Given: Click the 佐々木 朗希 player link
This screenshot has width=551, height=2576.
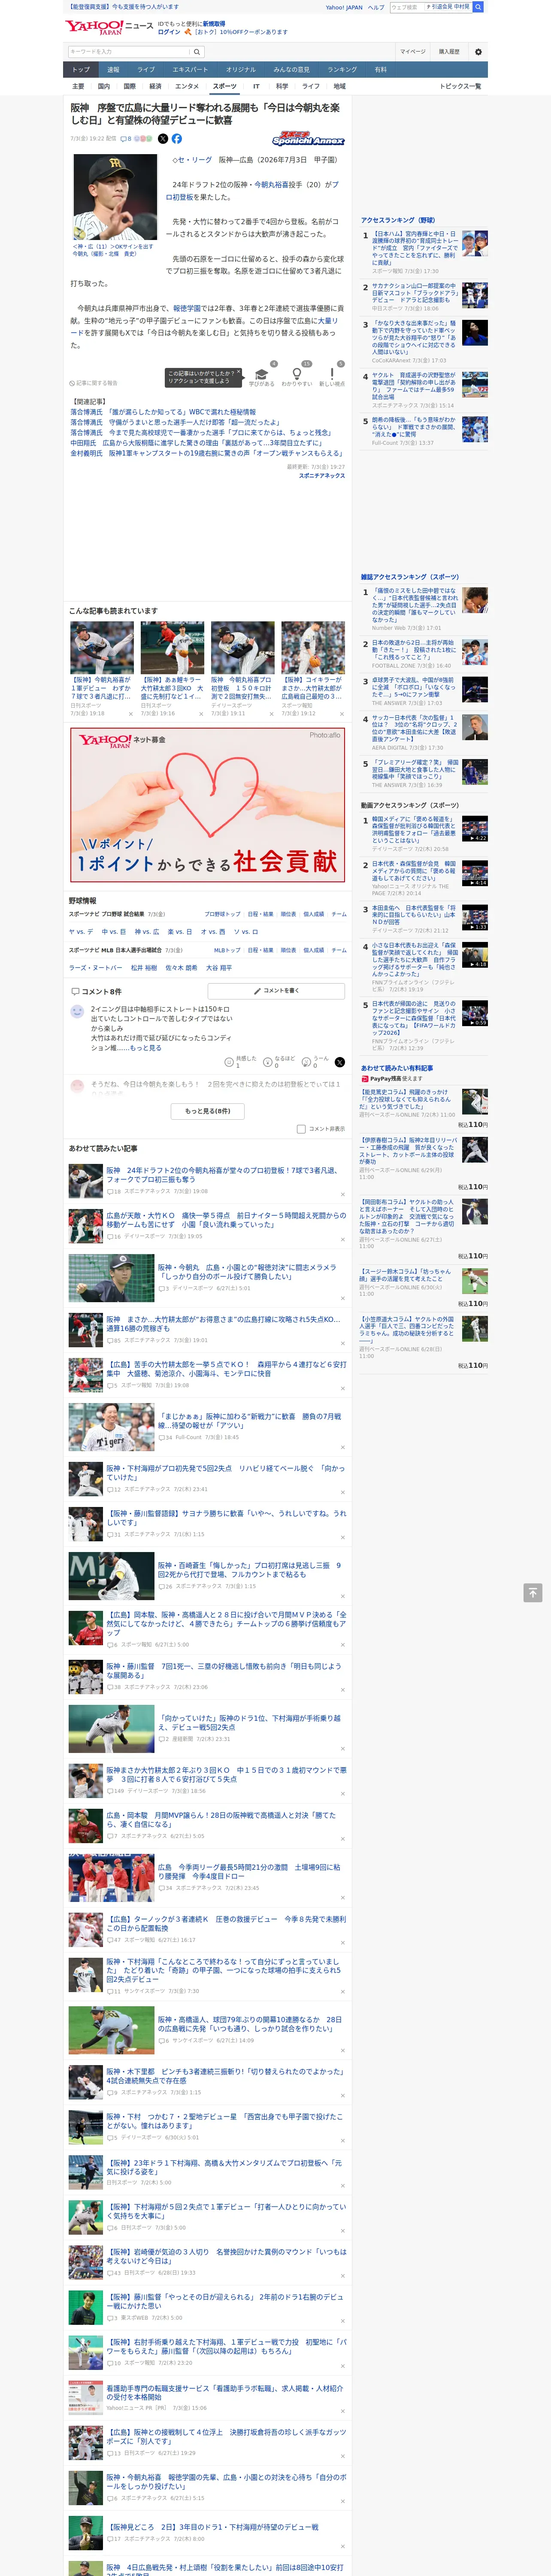Looking at the screenshot, I should tap(181, 968).
